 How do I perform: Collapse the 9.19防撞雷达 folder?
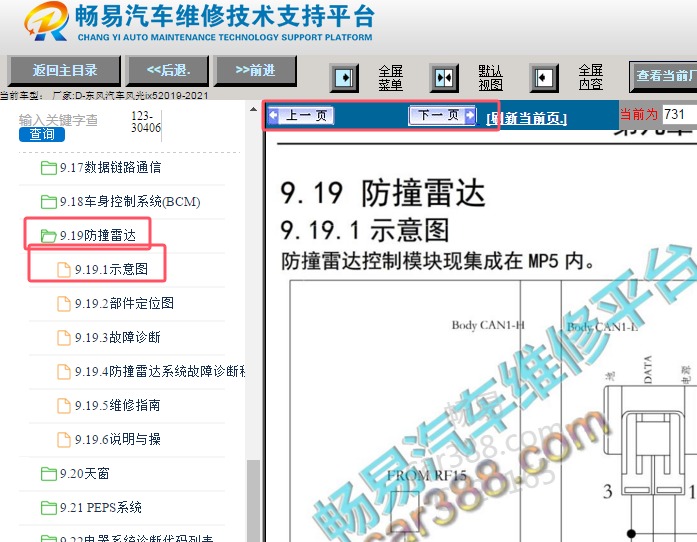[98, 236]
